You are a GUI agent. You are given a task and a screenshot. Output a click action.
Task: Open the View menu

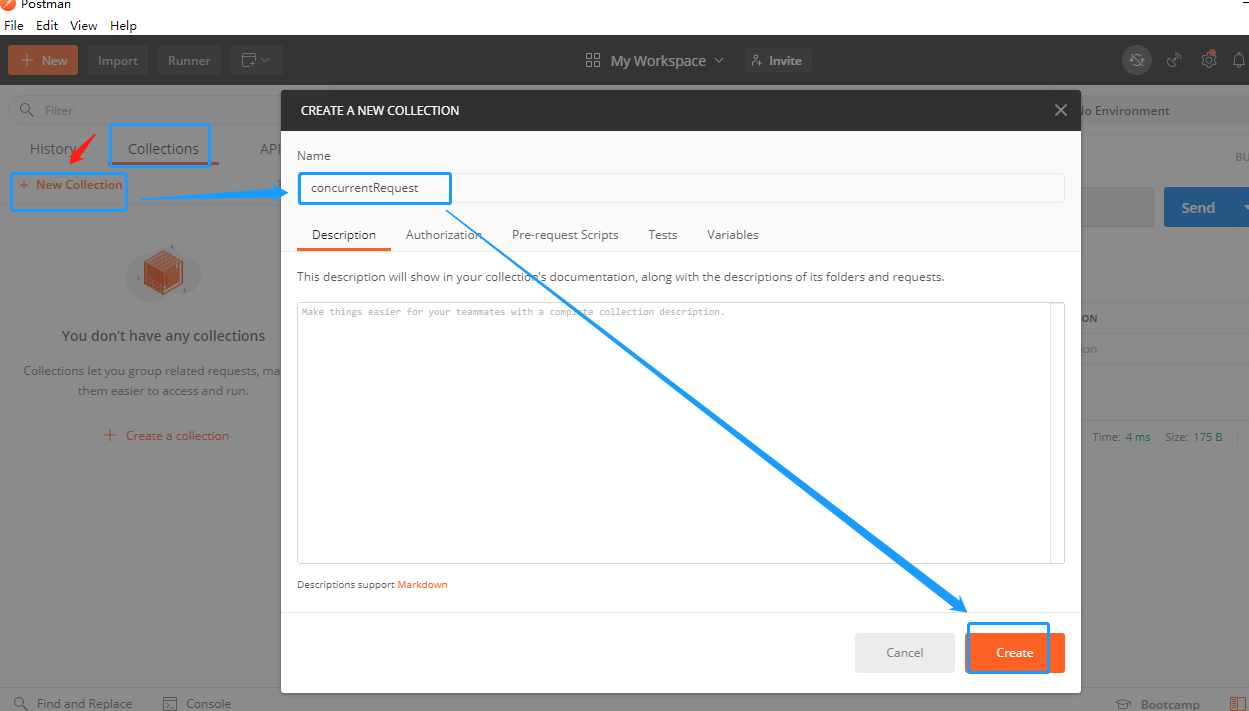(84, 26)
